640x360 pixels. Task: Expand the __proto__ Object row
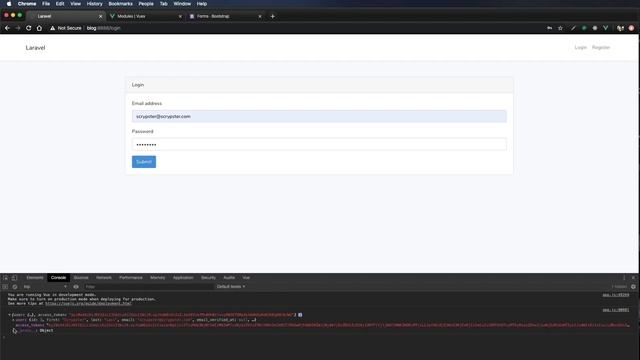pos(15,331)
